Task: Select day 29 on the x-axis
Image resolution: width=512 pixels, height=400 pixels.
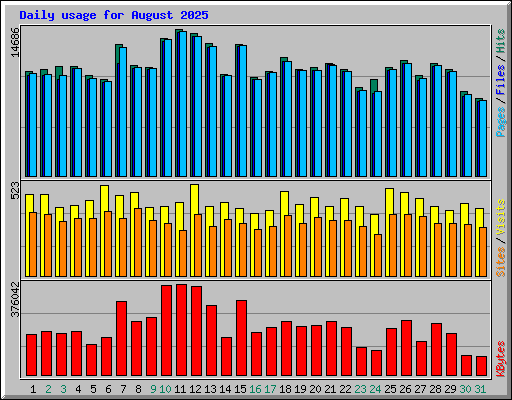Action: (x=450, y=389)
